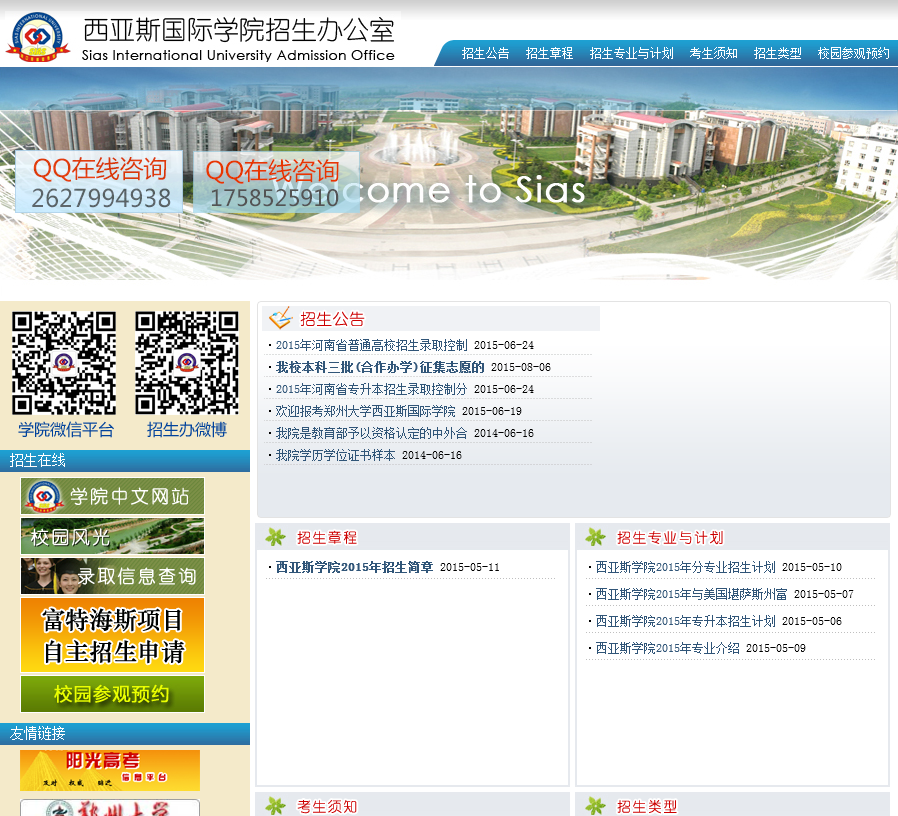
Task: Click the 招生类型 section heading
Action: click(x=647, y=807)
